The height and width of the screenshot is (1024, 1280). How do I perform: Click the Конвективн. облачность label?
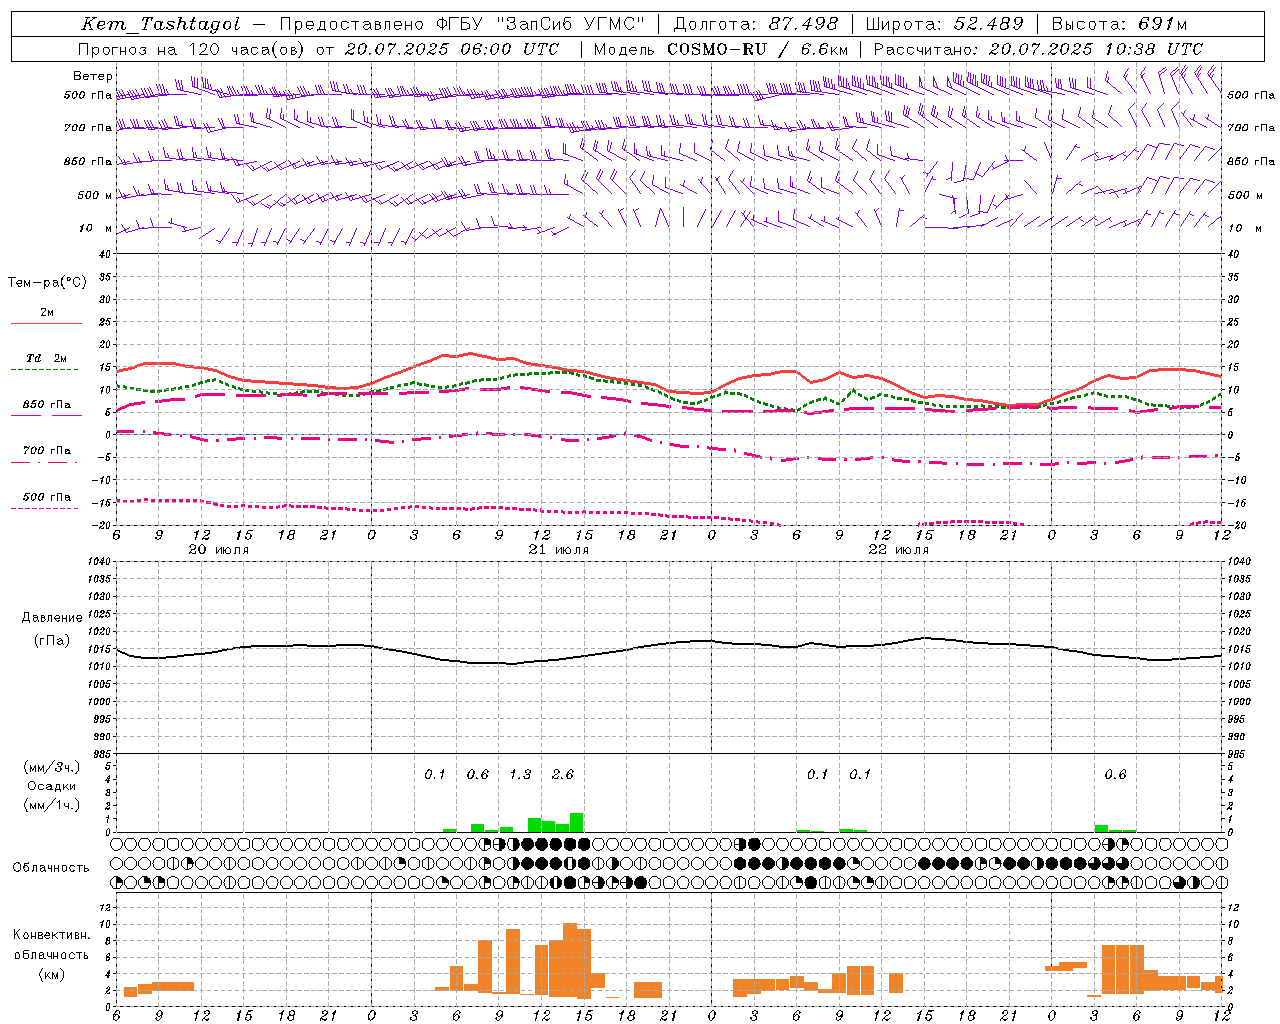[51, 944]
